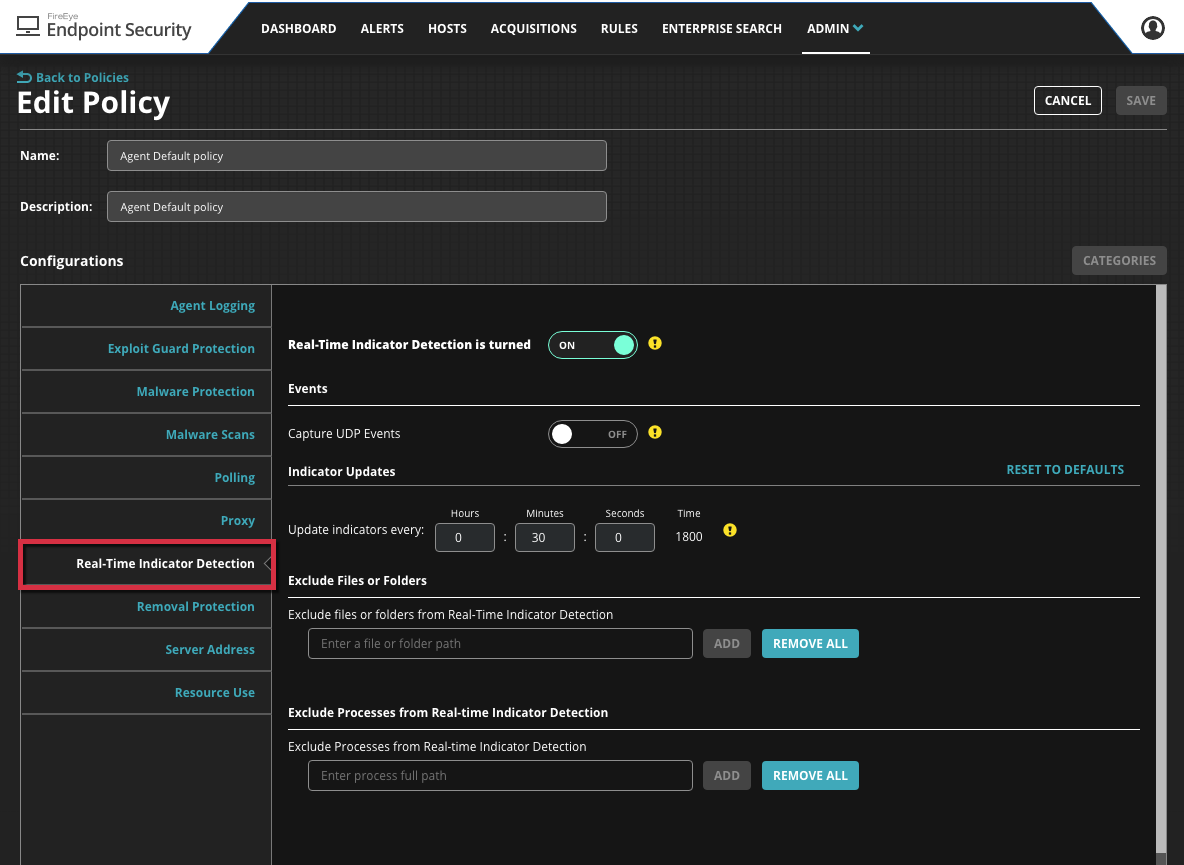Select Resource Use configuration
Screen dimensions: 1184x865
pyautogui.click(x=146, y=693)
